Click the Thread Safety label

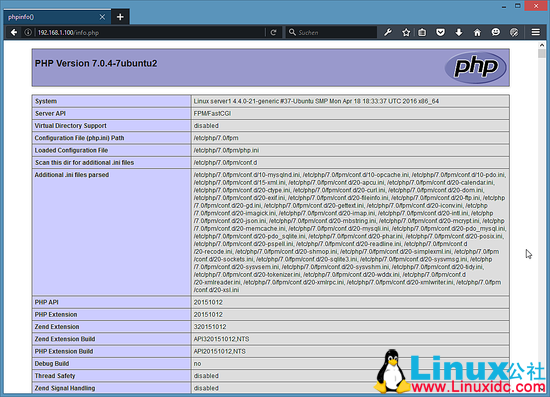pyautogui.click(x=55, y=376)
